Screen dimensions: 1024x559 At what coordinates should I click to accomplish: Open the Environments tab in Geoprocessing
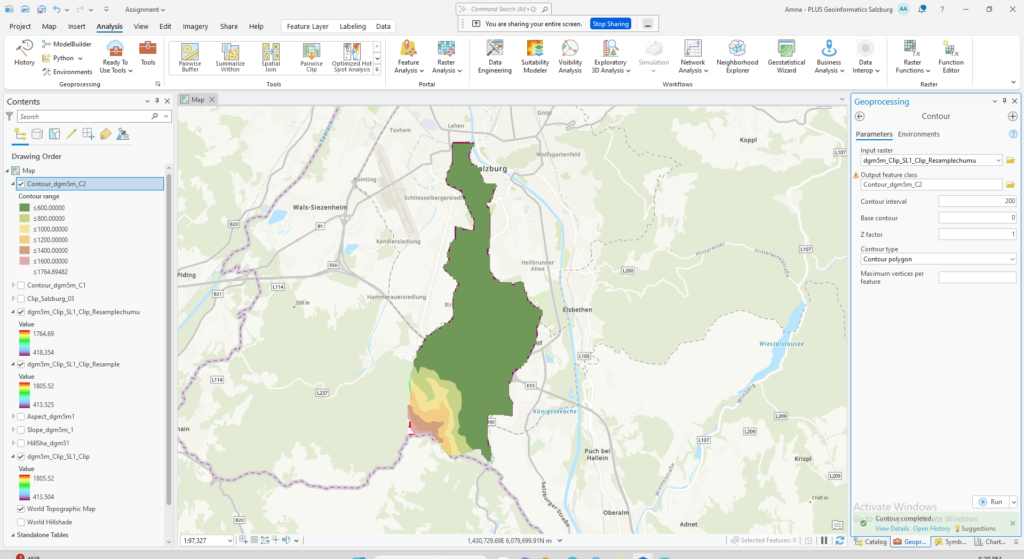918,134
